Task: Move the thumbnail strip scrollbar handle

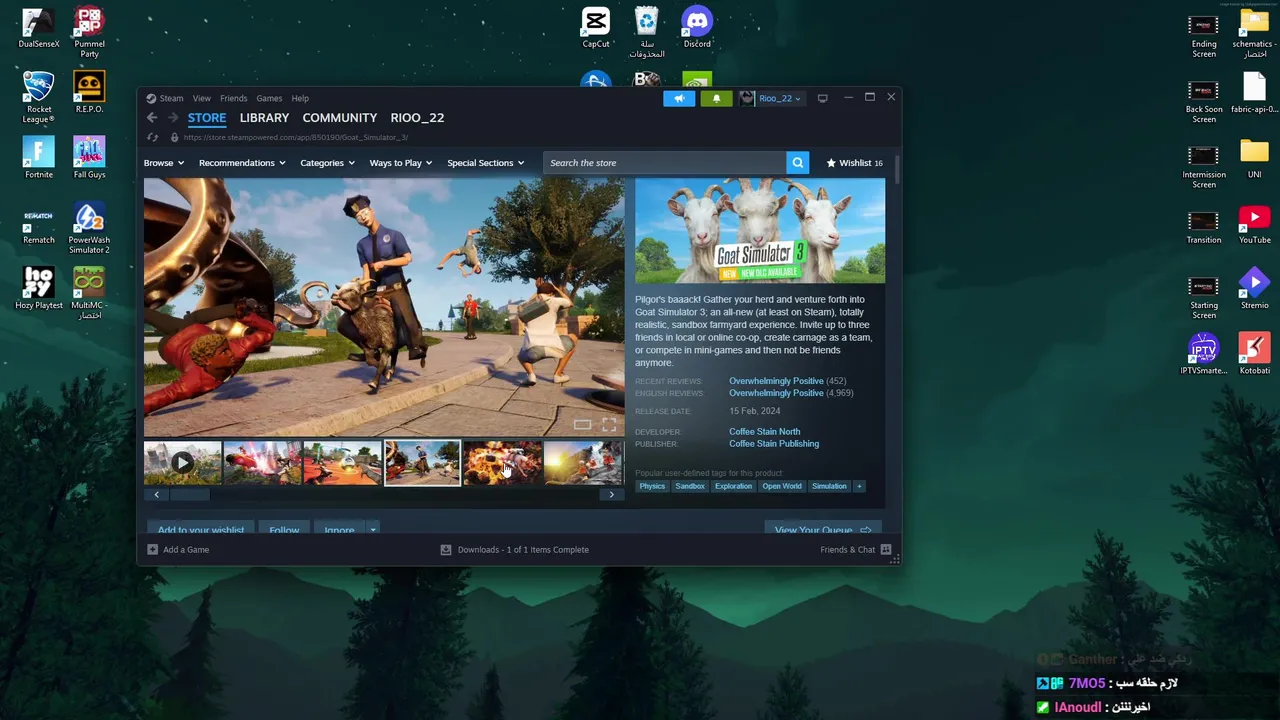Action: coord(189,494)
